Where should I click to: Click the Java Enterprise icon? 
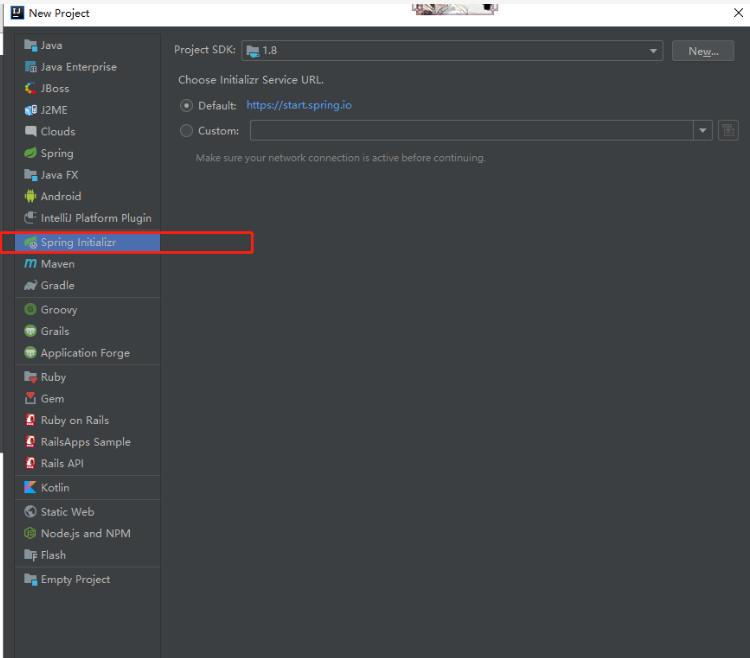click(x=31, y=67)
